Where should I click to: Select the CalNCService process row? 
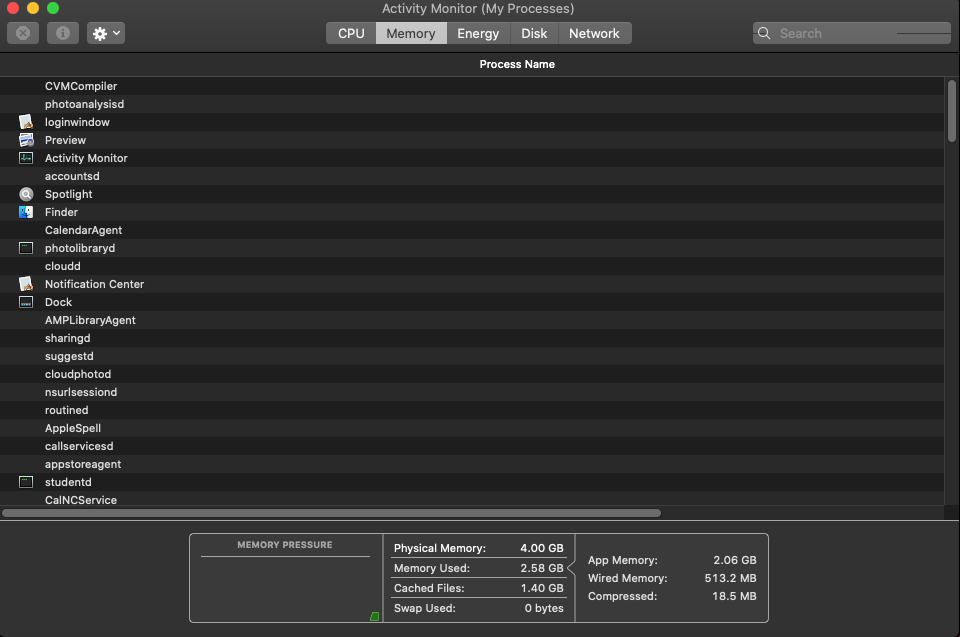(x=471, y=499)
